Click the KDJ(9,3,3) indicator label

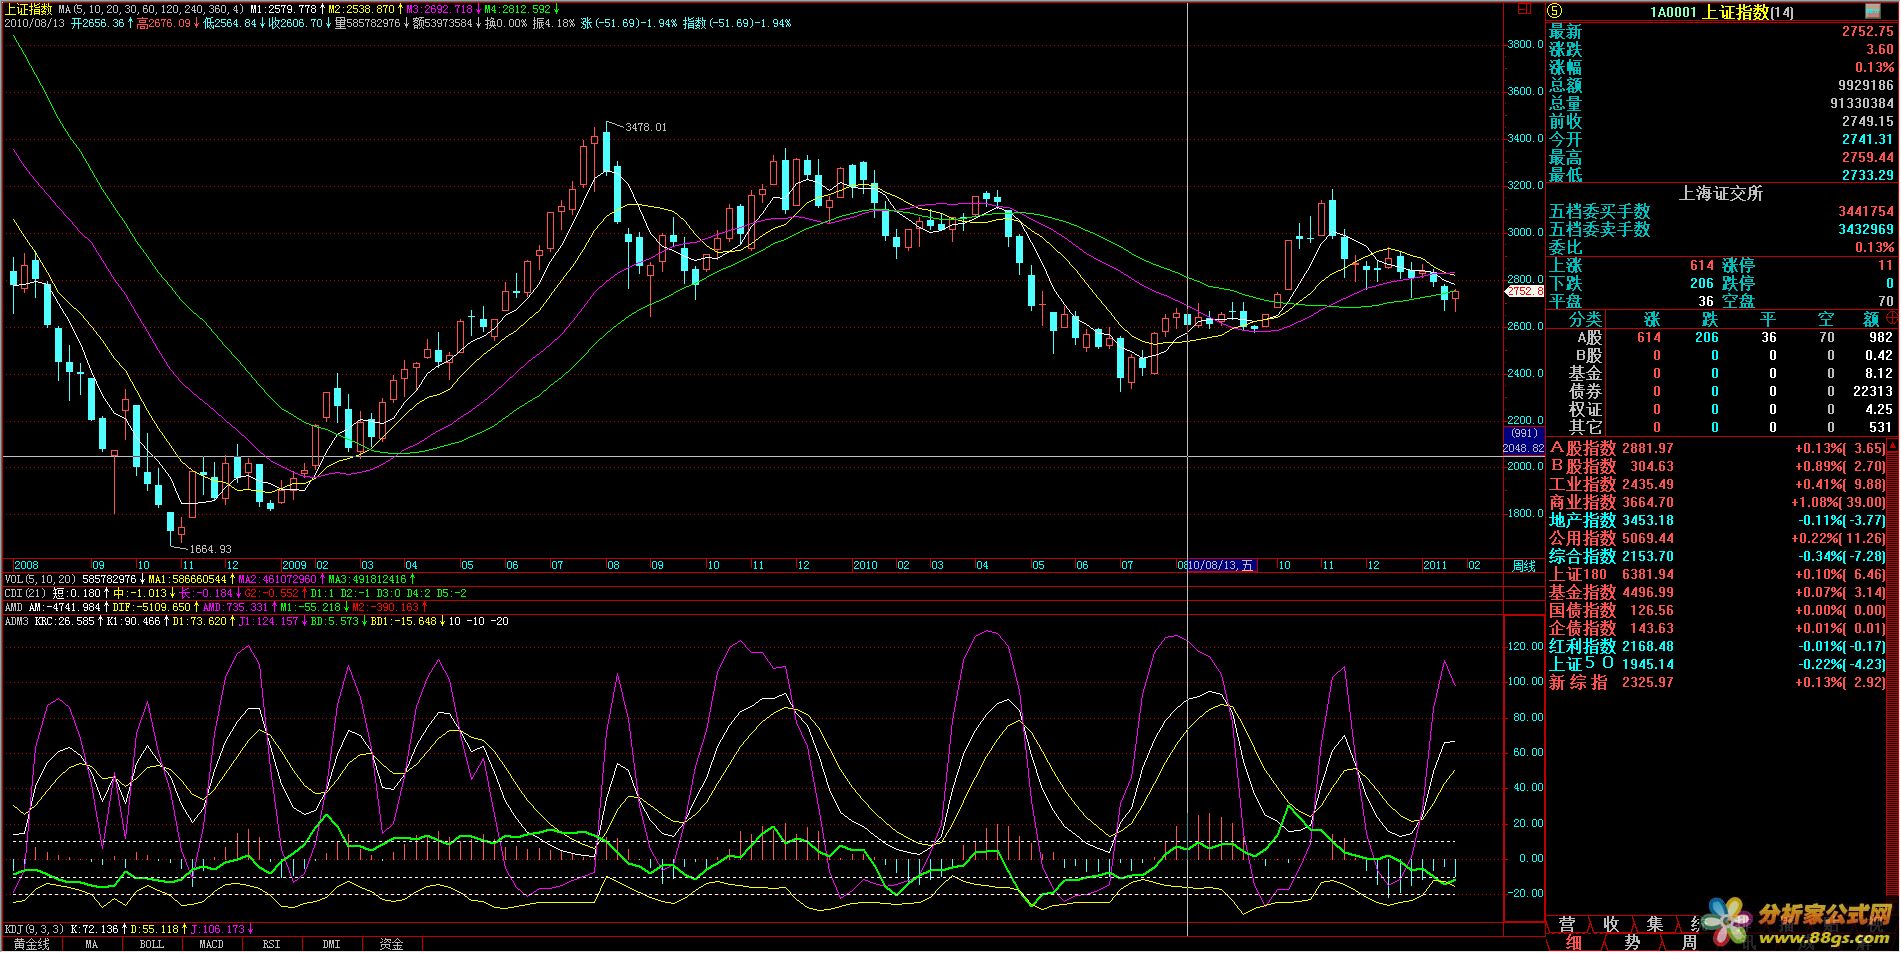33,930
